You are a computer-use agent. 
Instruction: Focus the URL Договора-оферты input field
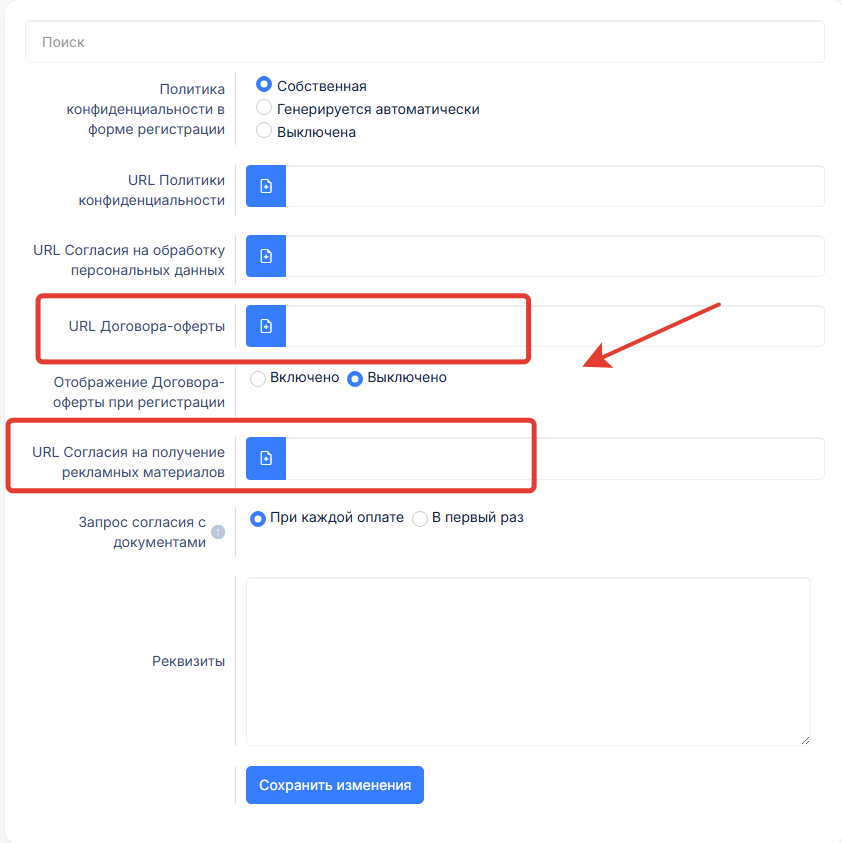tap(554, 326)
